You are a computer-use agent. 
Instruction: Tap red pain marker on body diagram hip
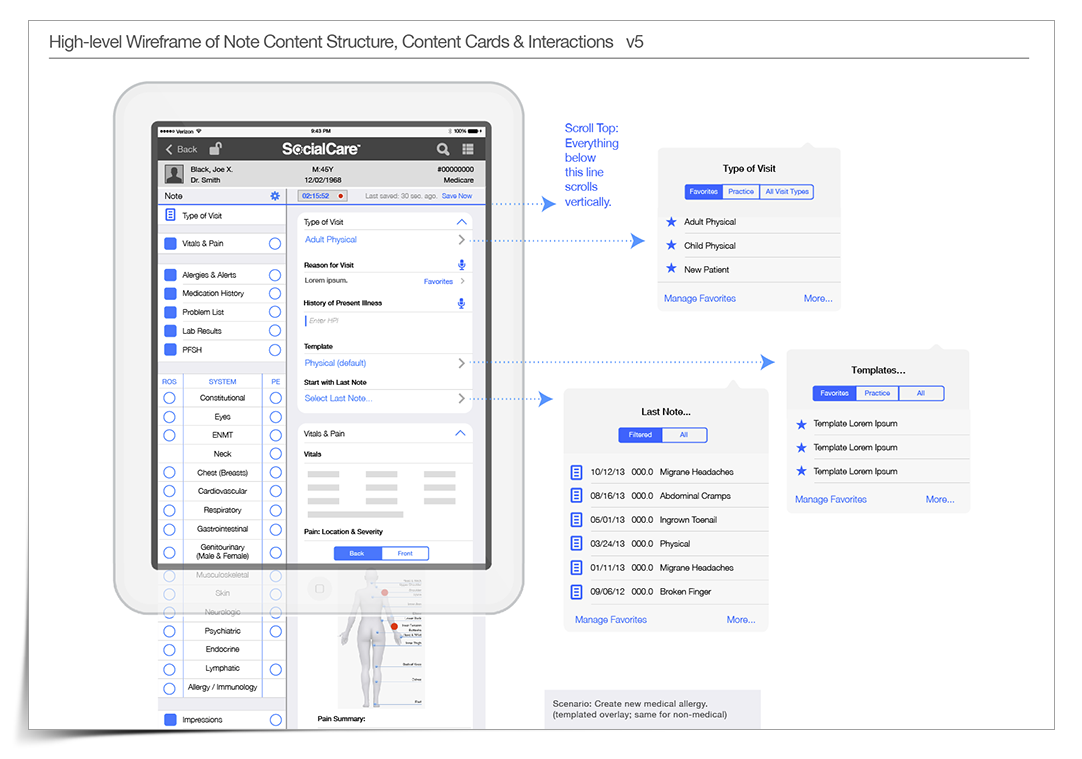coord(394,627)
